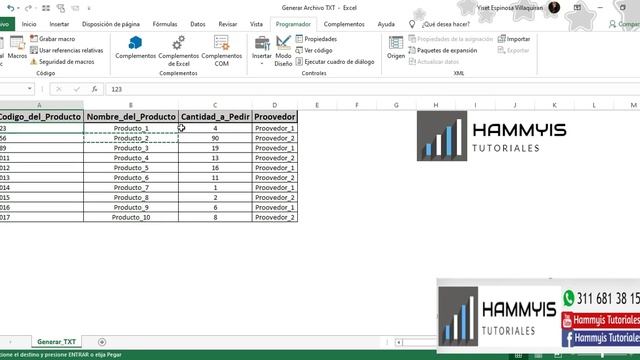Open Complementos de Excel dialog

[x=178, y=51]
